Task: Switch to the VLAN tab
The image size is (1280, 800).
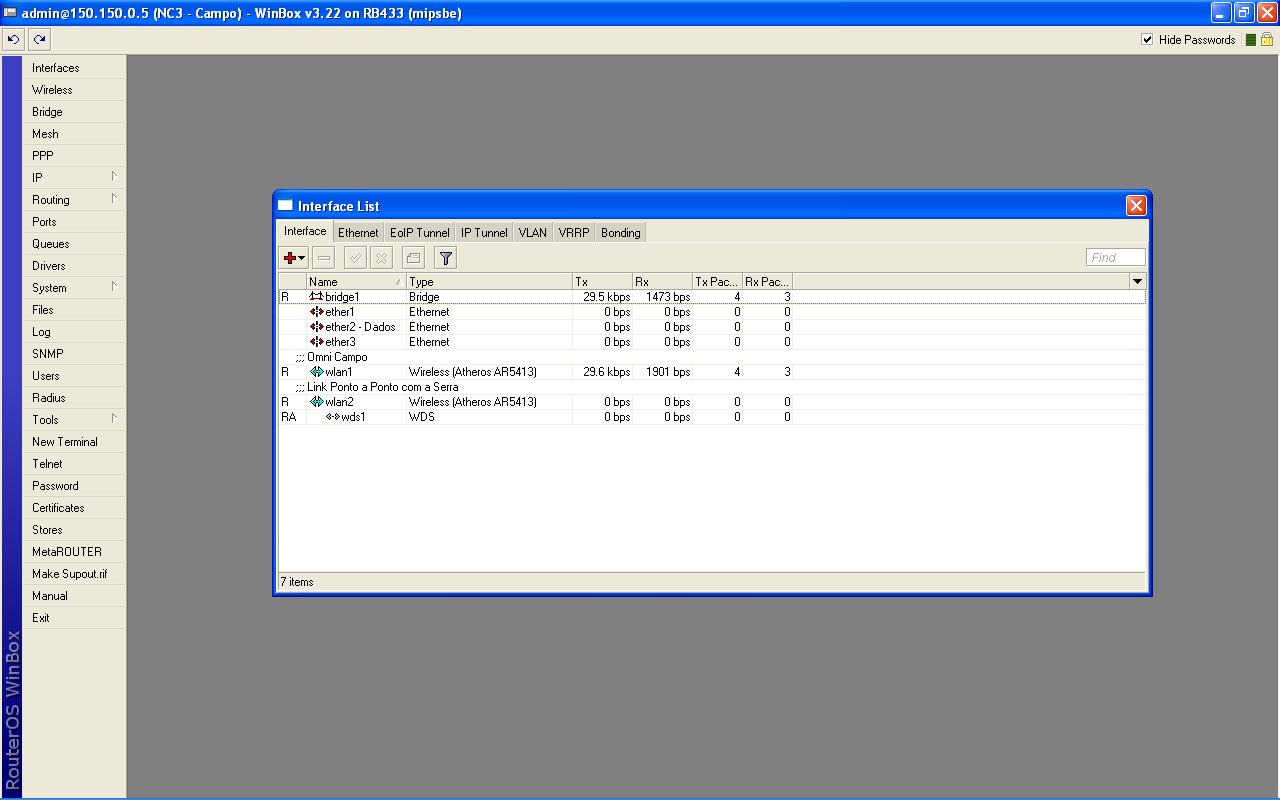Action: [533, 233]
